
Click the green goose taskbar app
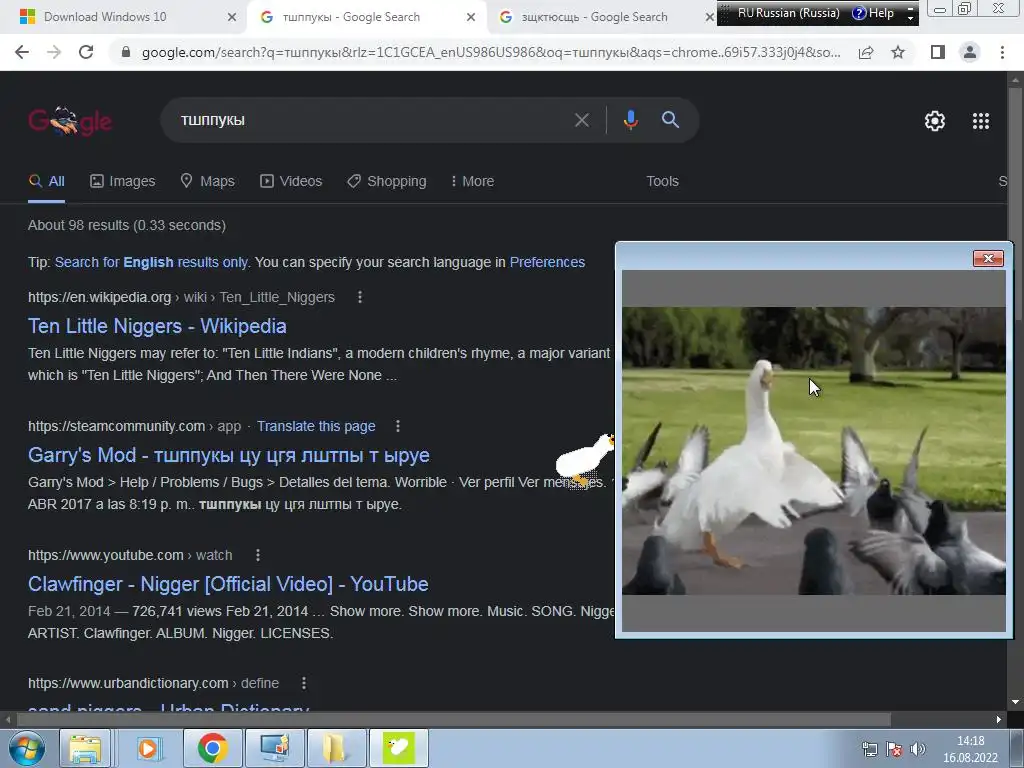398,748
